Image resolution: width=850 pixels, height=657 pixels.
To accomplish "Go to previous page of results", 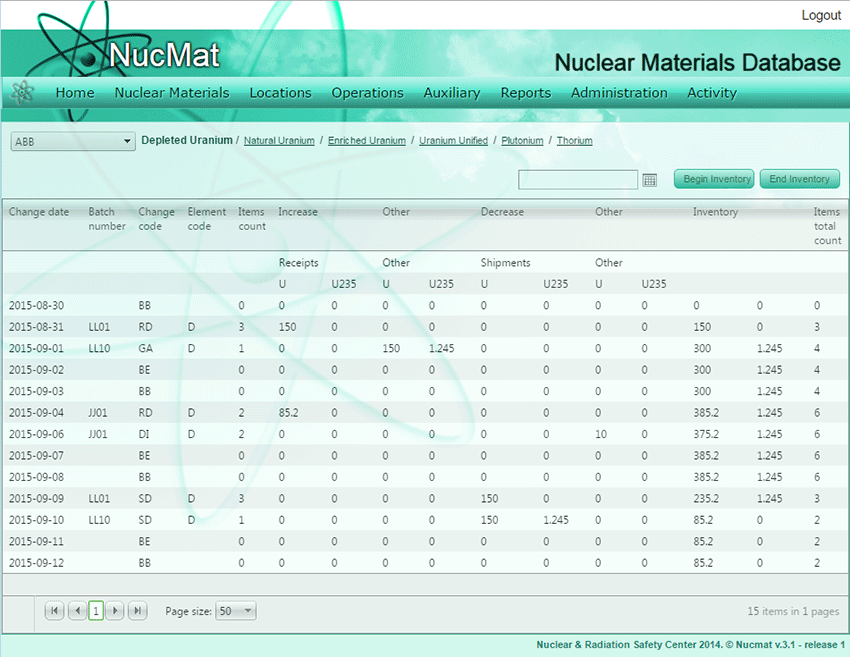I will (x=76, y=611).
